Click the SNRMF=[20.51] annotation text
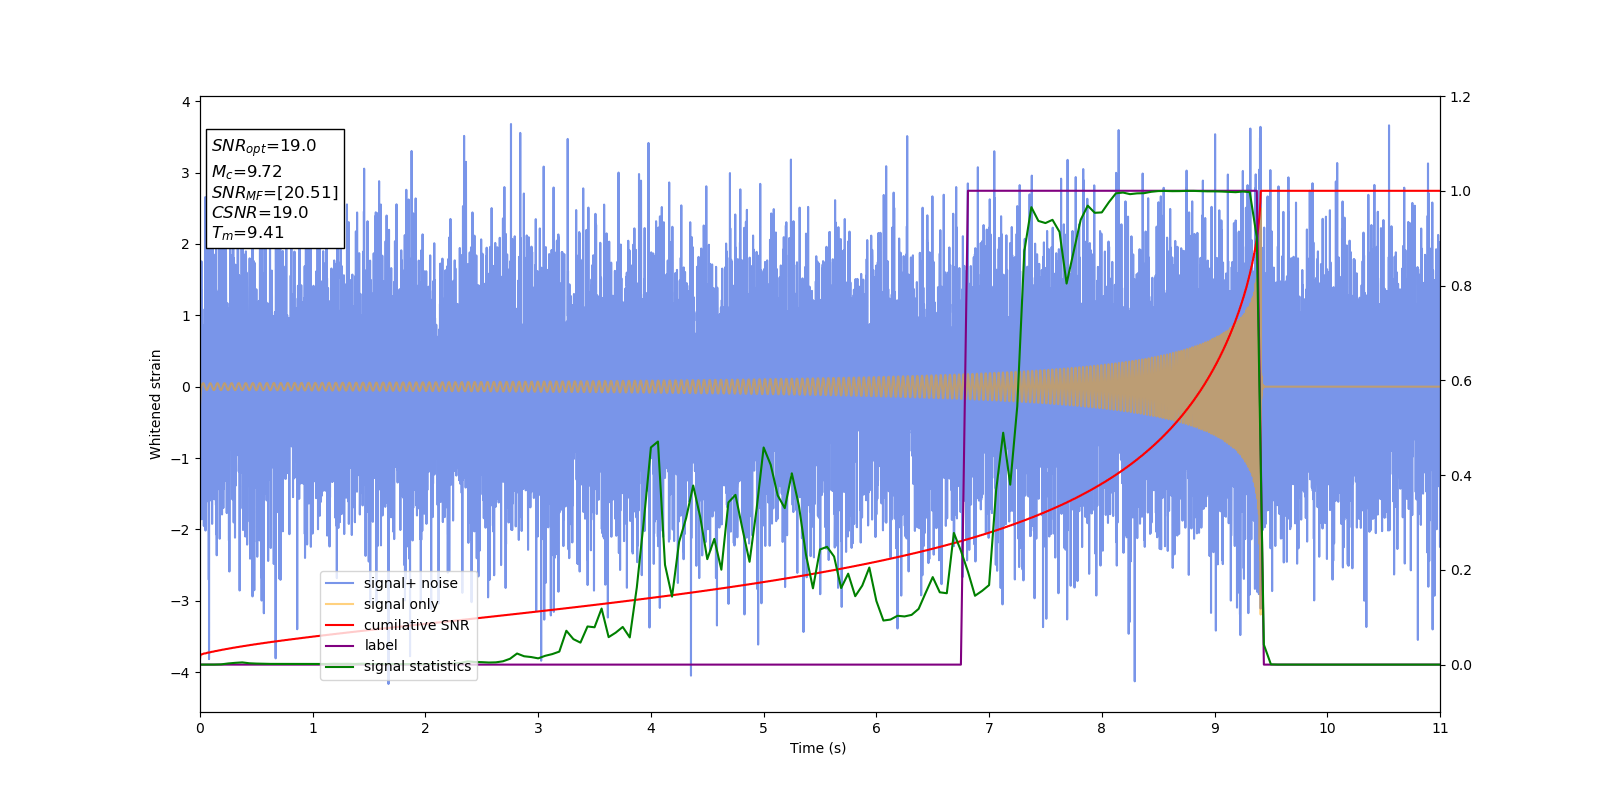The image size is (1600, 800). (275, 192)
